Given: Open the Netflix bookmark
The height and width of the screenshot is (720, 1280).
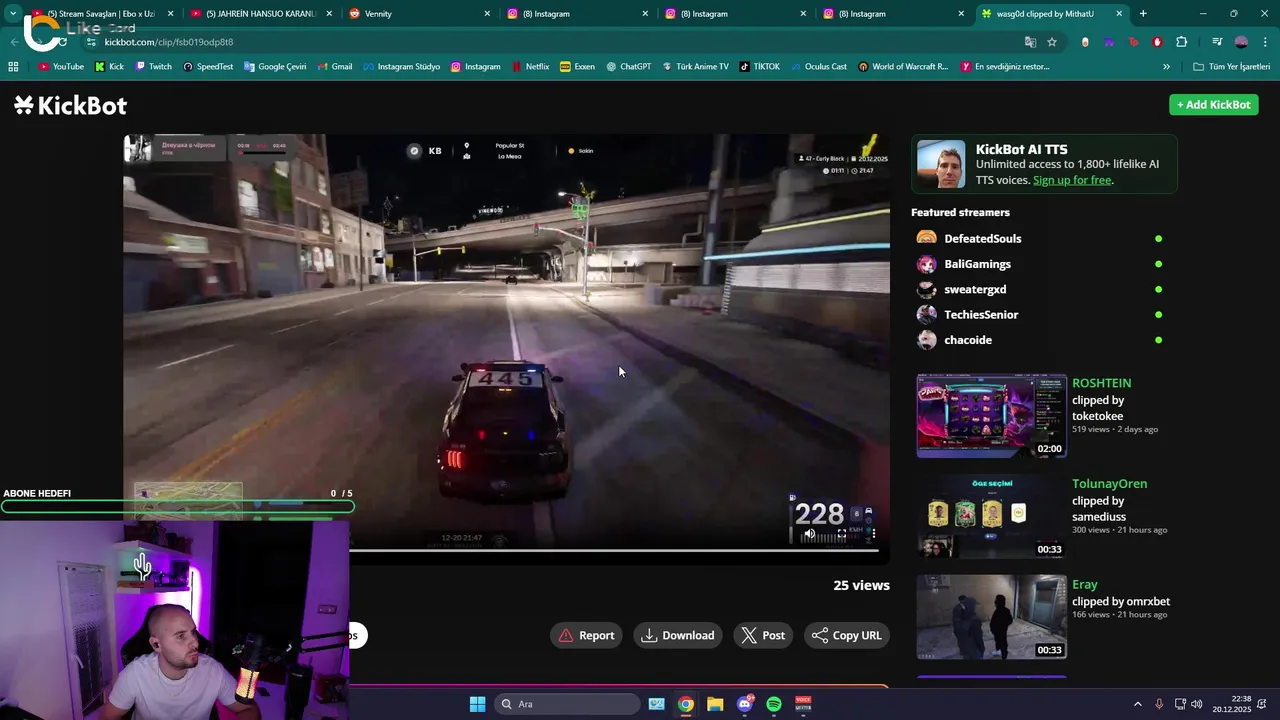Looking at the screenshot, I should coord(530,67).
